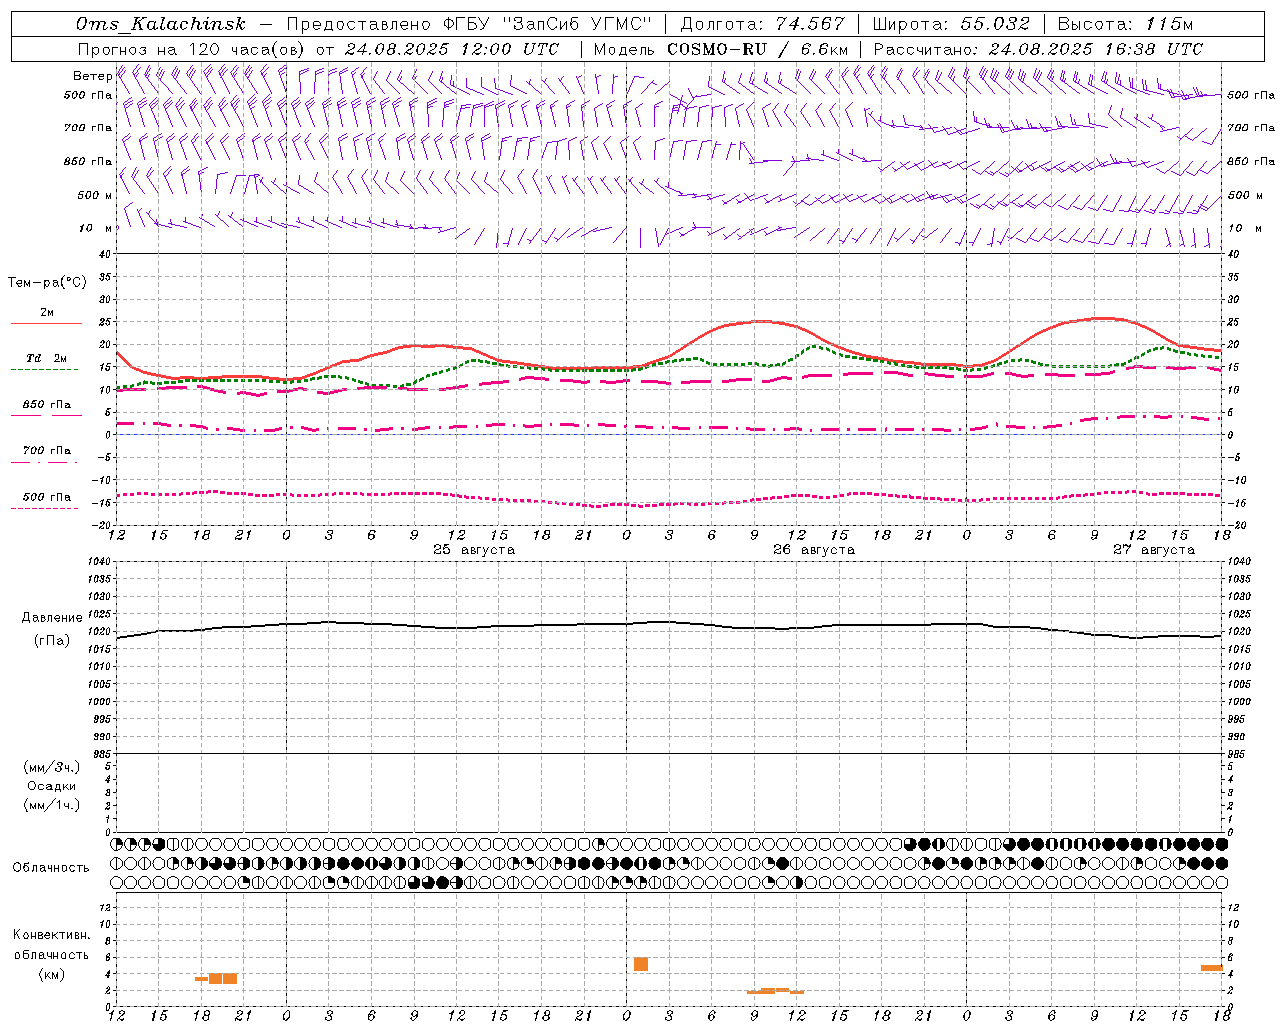Click the '(км)' unit under convective cloudiness

tap(52, 974)
